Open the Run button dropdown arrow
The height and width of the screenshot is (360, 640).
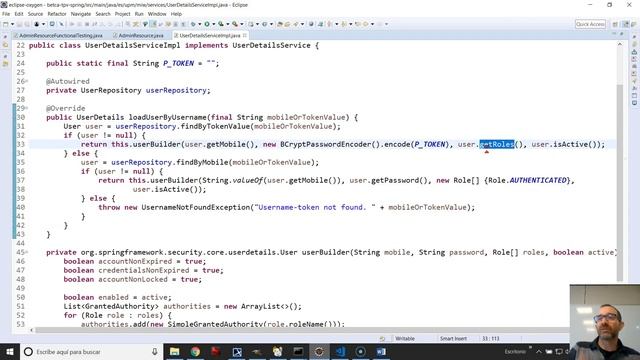[x=213, y=24]
